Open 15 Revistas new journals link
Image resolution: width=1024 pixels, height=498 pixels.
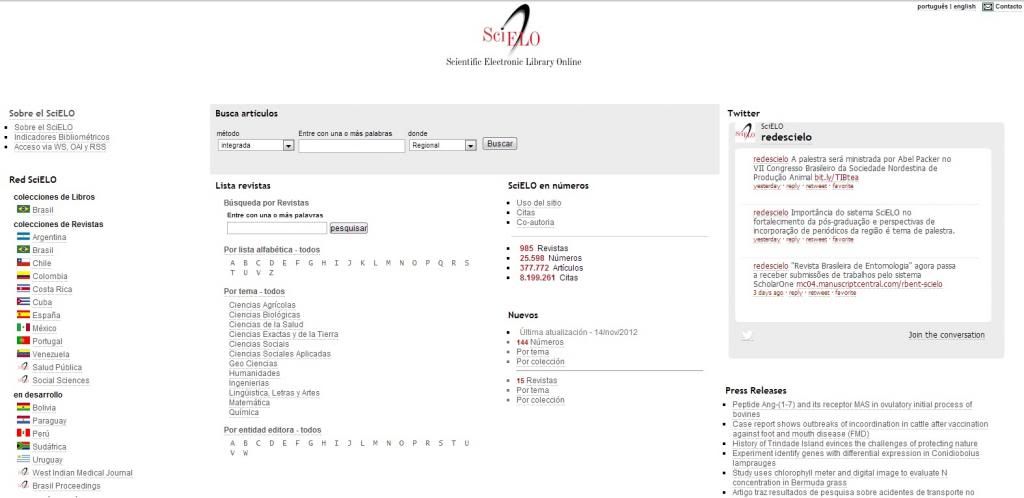[537, 381]
